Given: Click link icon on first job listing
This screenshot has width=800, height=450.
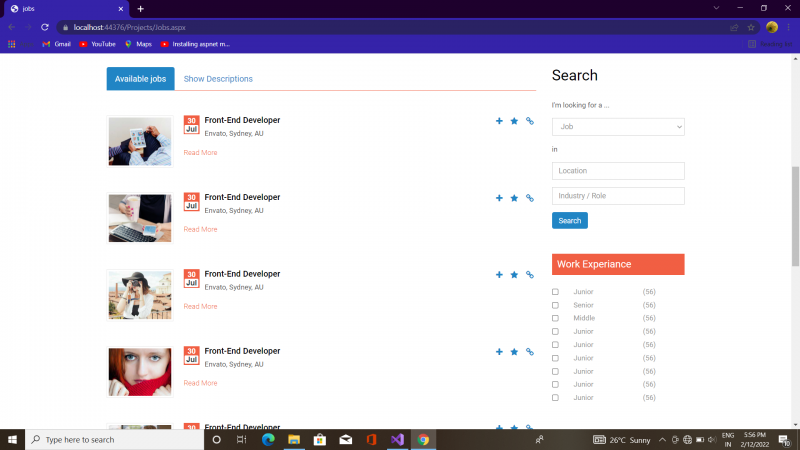Looking at the screenshot, I should point(530,121).
